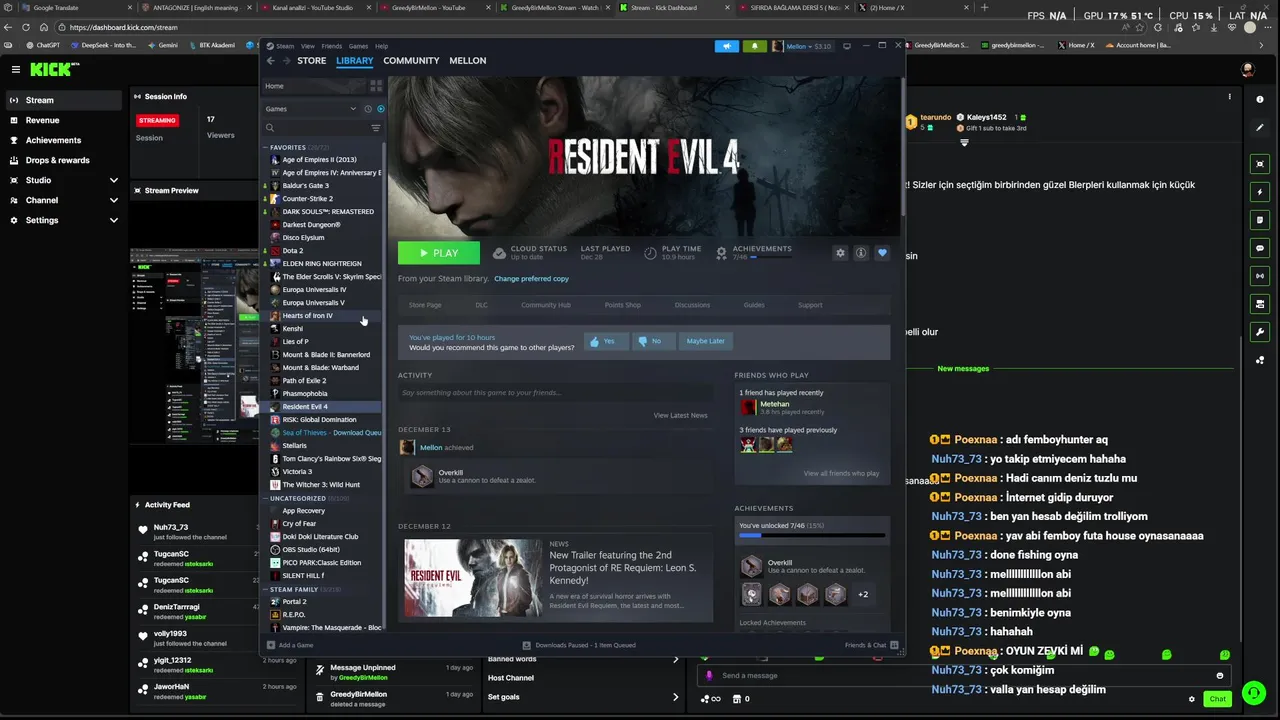Open Friends & Chat in Steam footer
The image size is (1280, 720).
[872, 645]
